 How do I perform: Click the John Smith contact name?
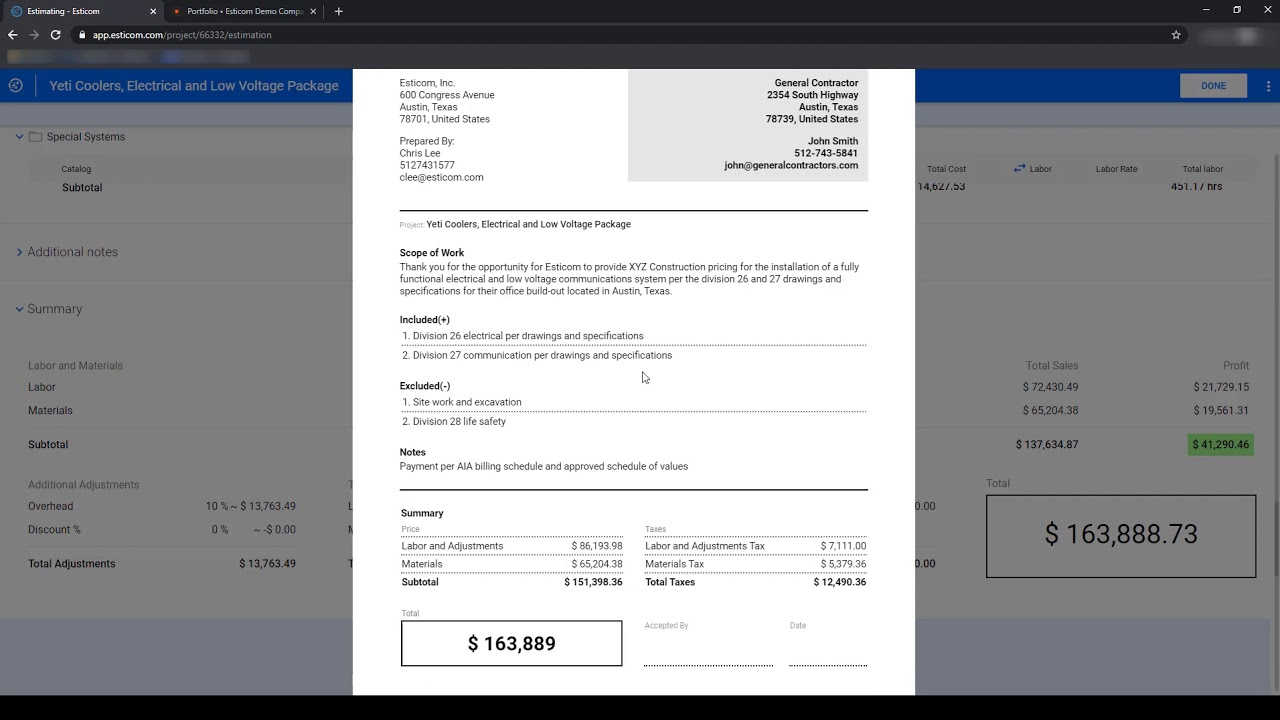click(833, 142)
